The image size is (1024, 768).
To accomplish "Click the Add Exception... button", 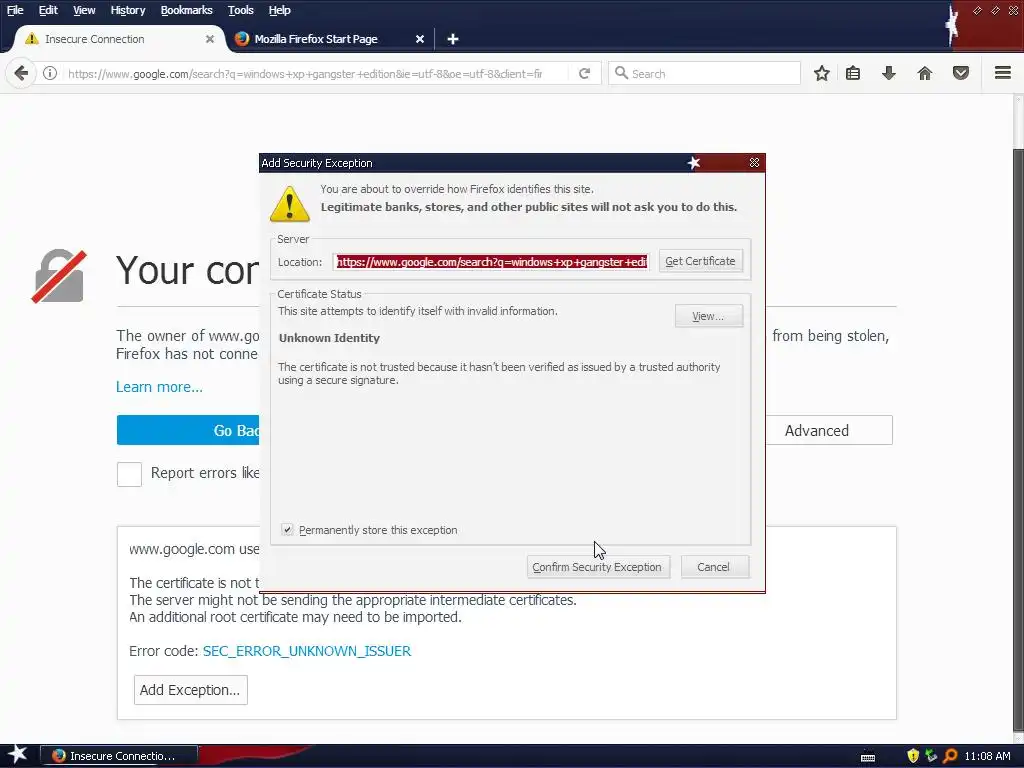I will pyautogui.click(x=190, y=690).
